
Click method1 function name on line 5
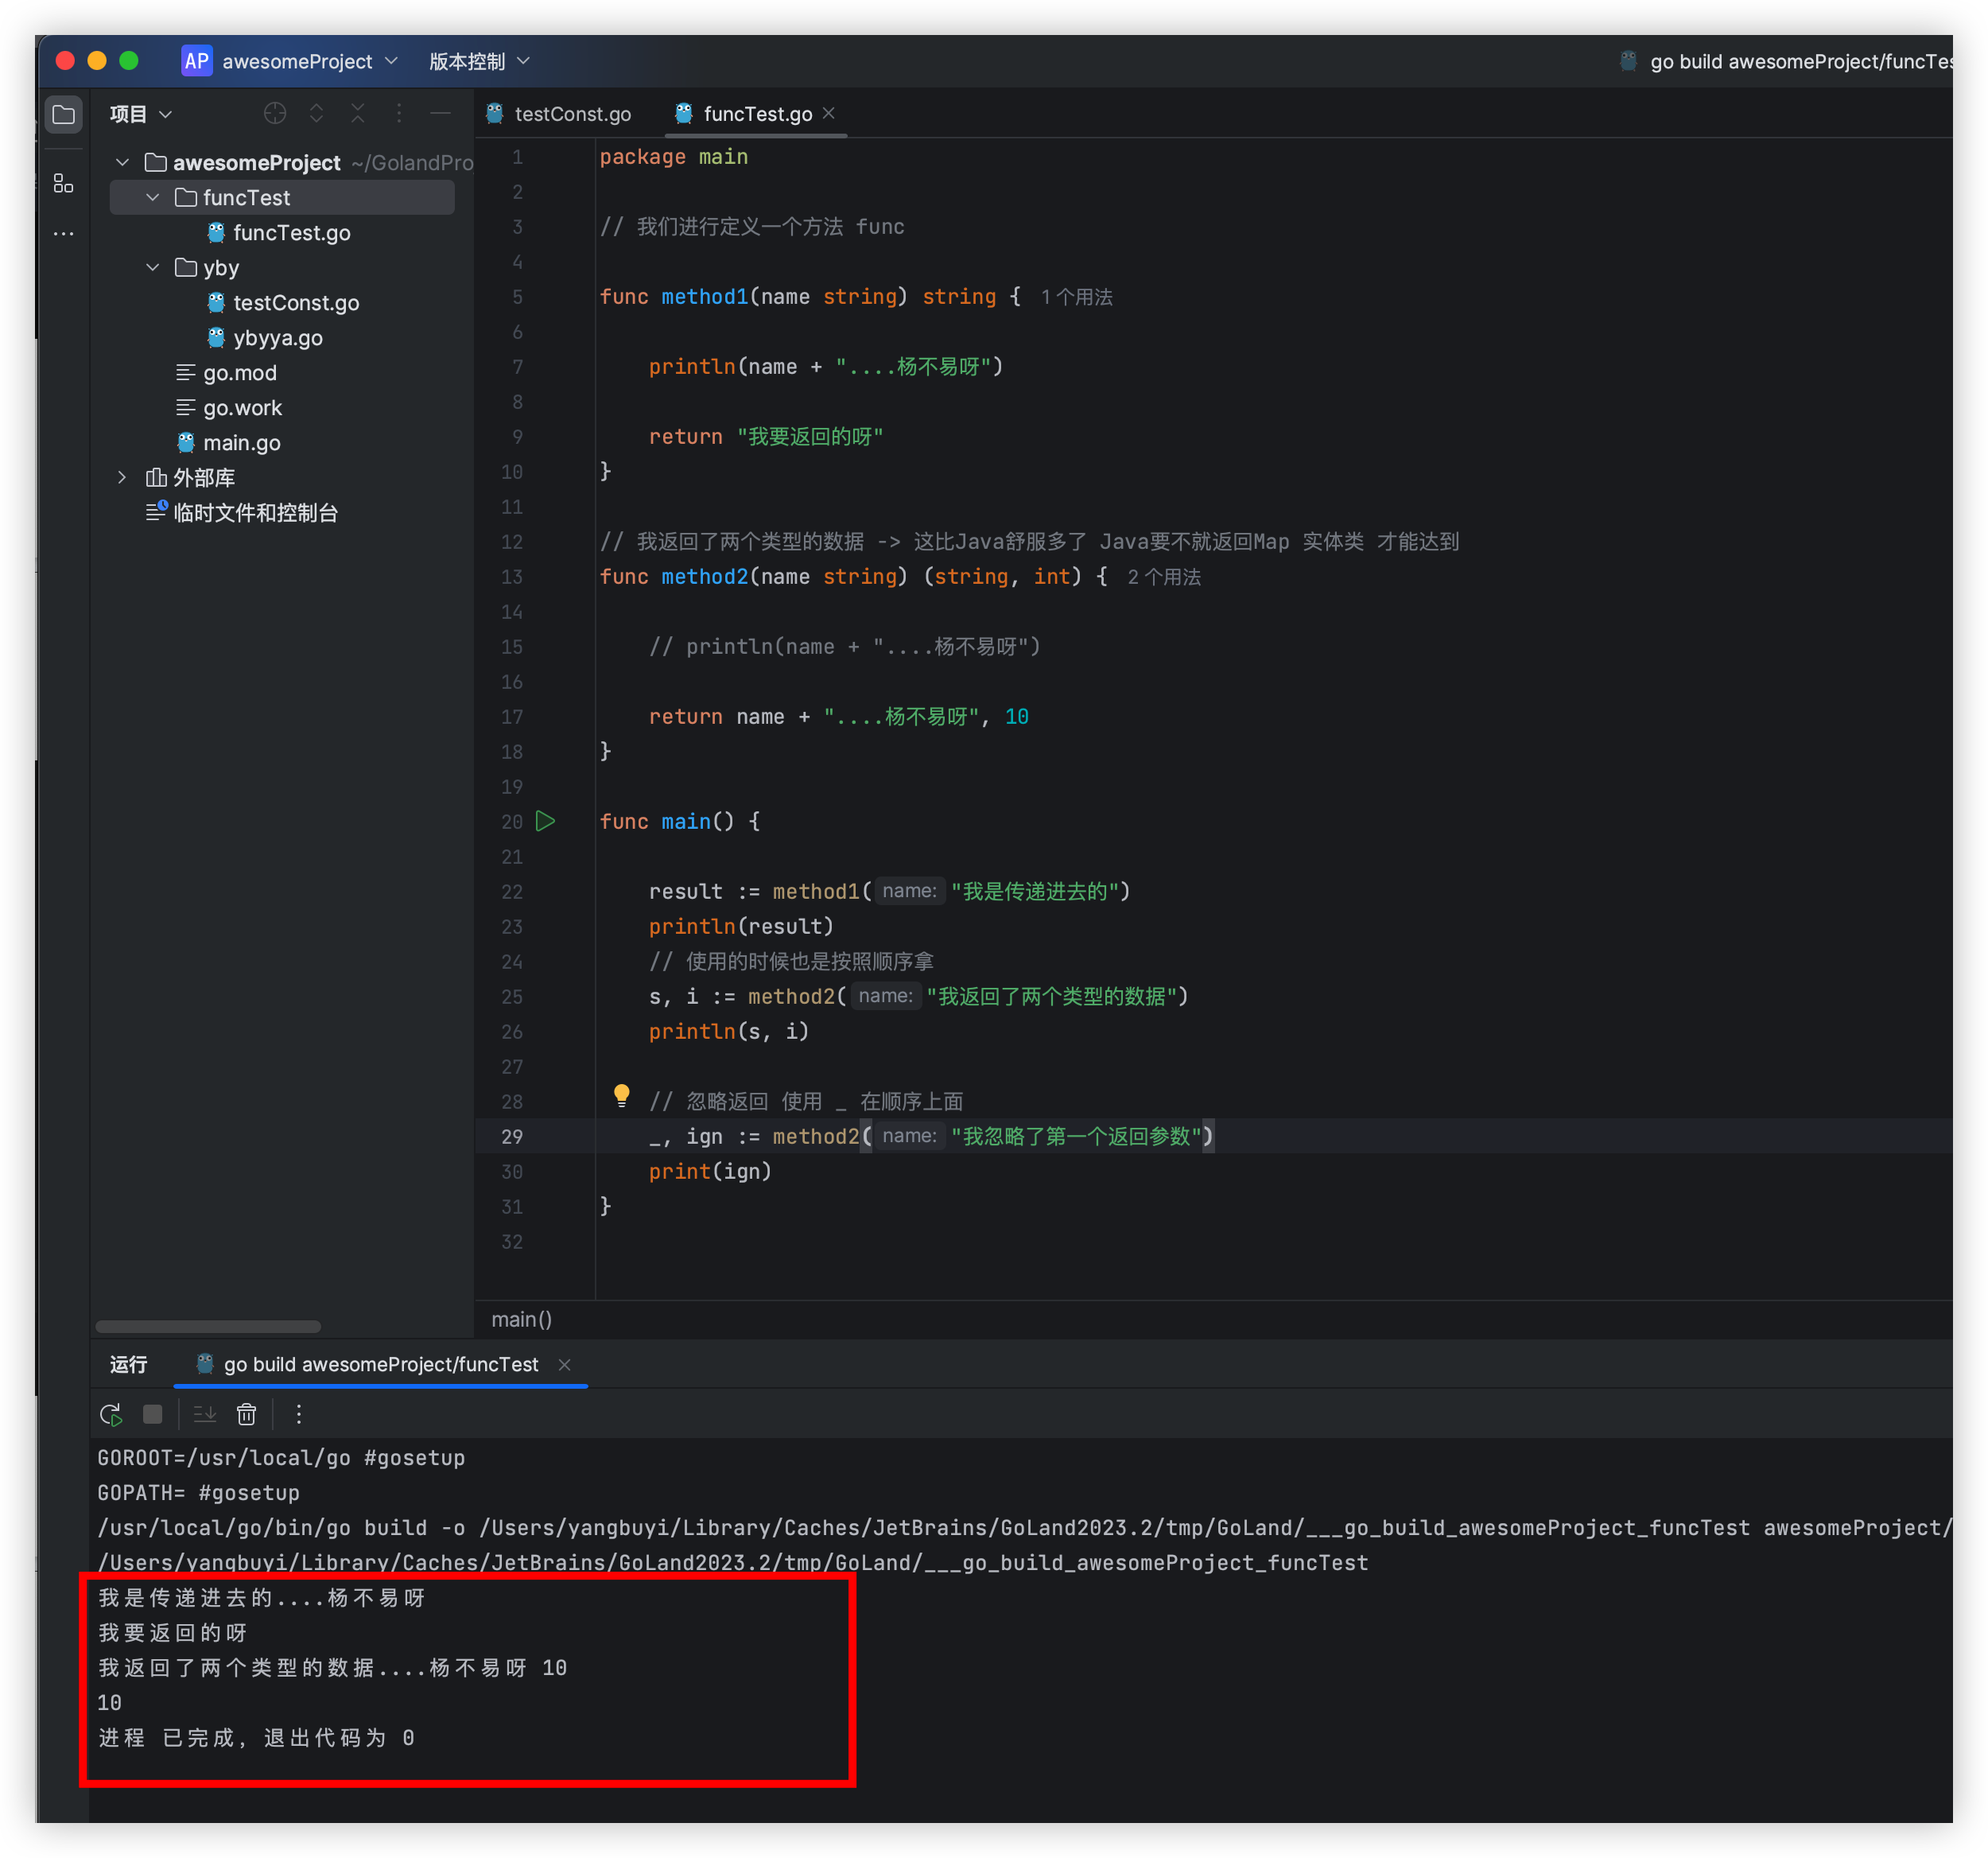click(704, 296)
